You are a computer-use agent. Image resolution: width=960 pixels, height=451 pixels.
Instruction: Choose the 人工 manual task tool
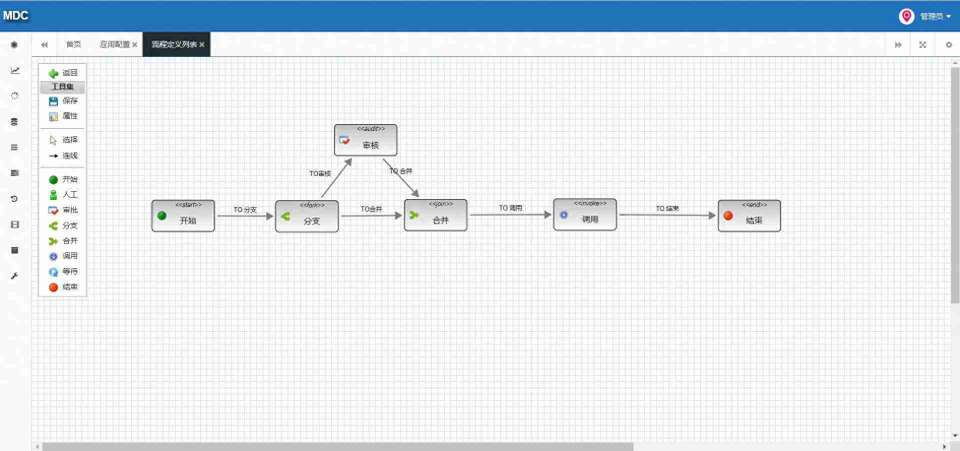(x=63, y=195)
